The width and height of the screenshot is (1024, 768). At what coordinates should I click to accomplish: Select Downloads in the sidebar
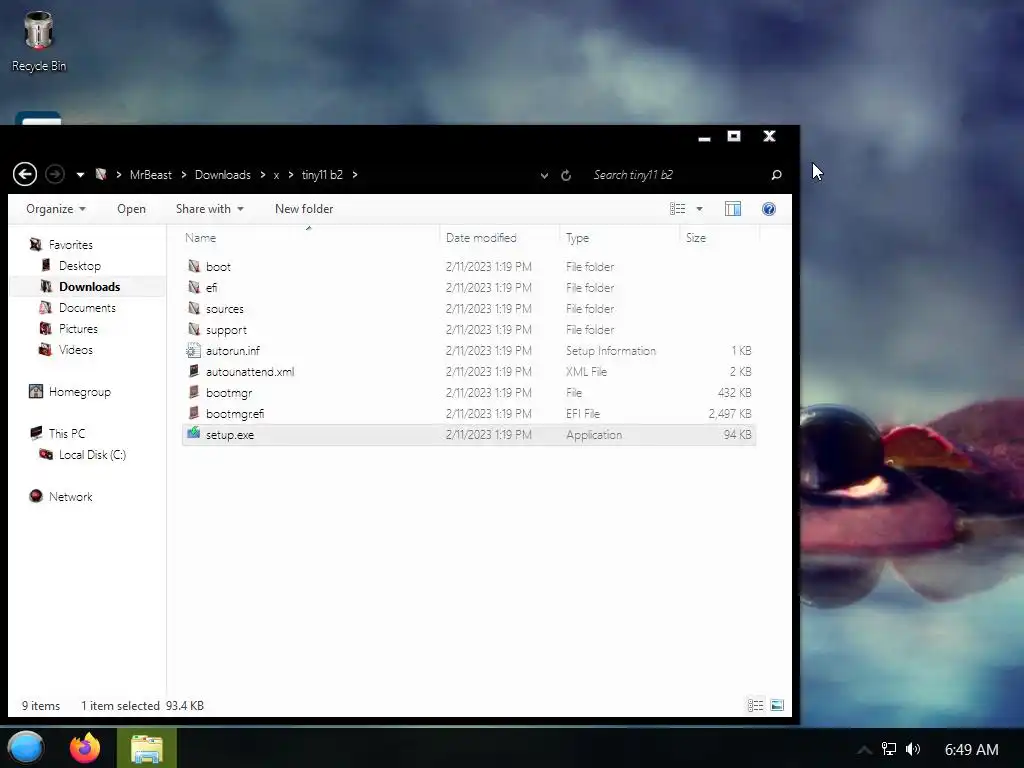[89, 287]
